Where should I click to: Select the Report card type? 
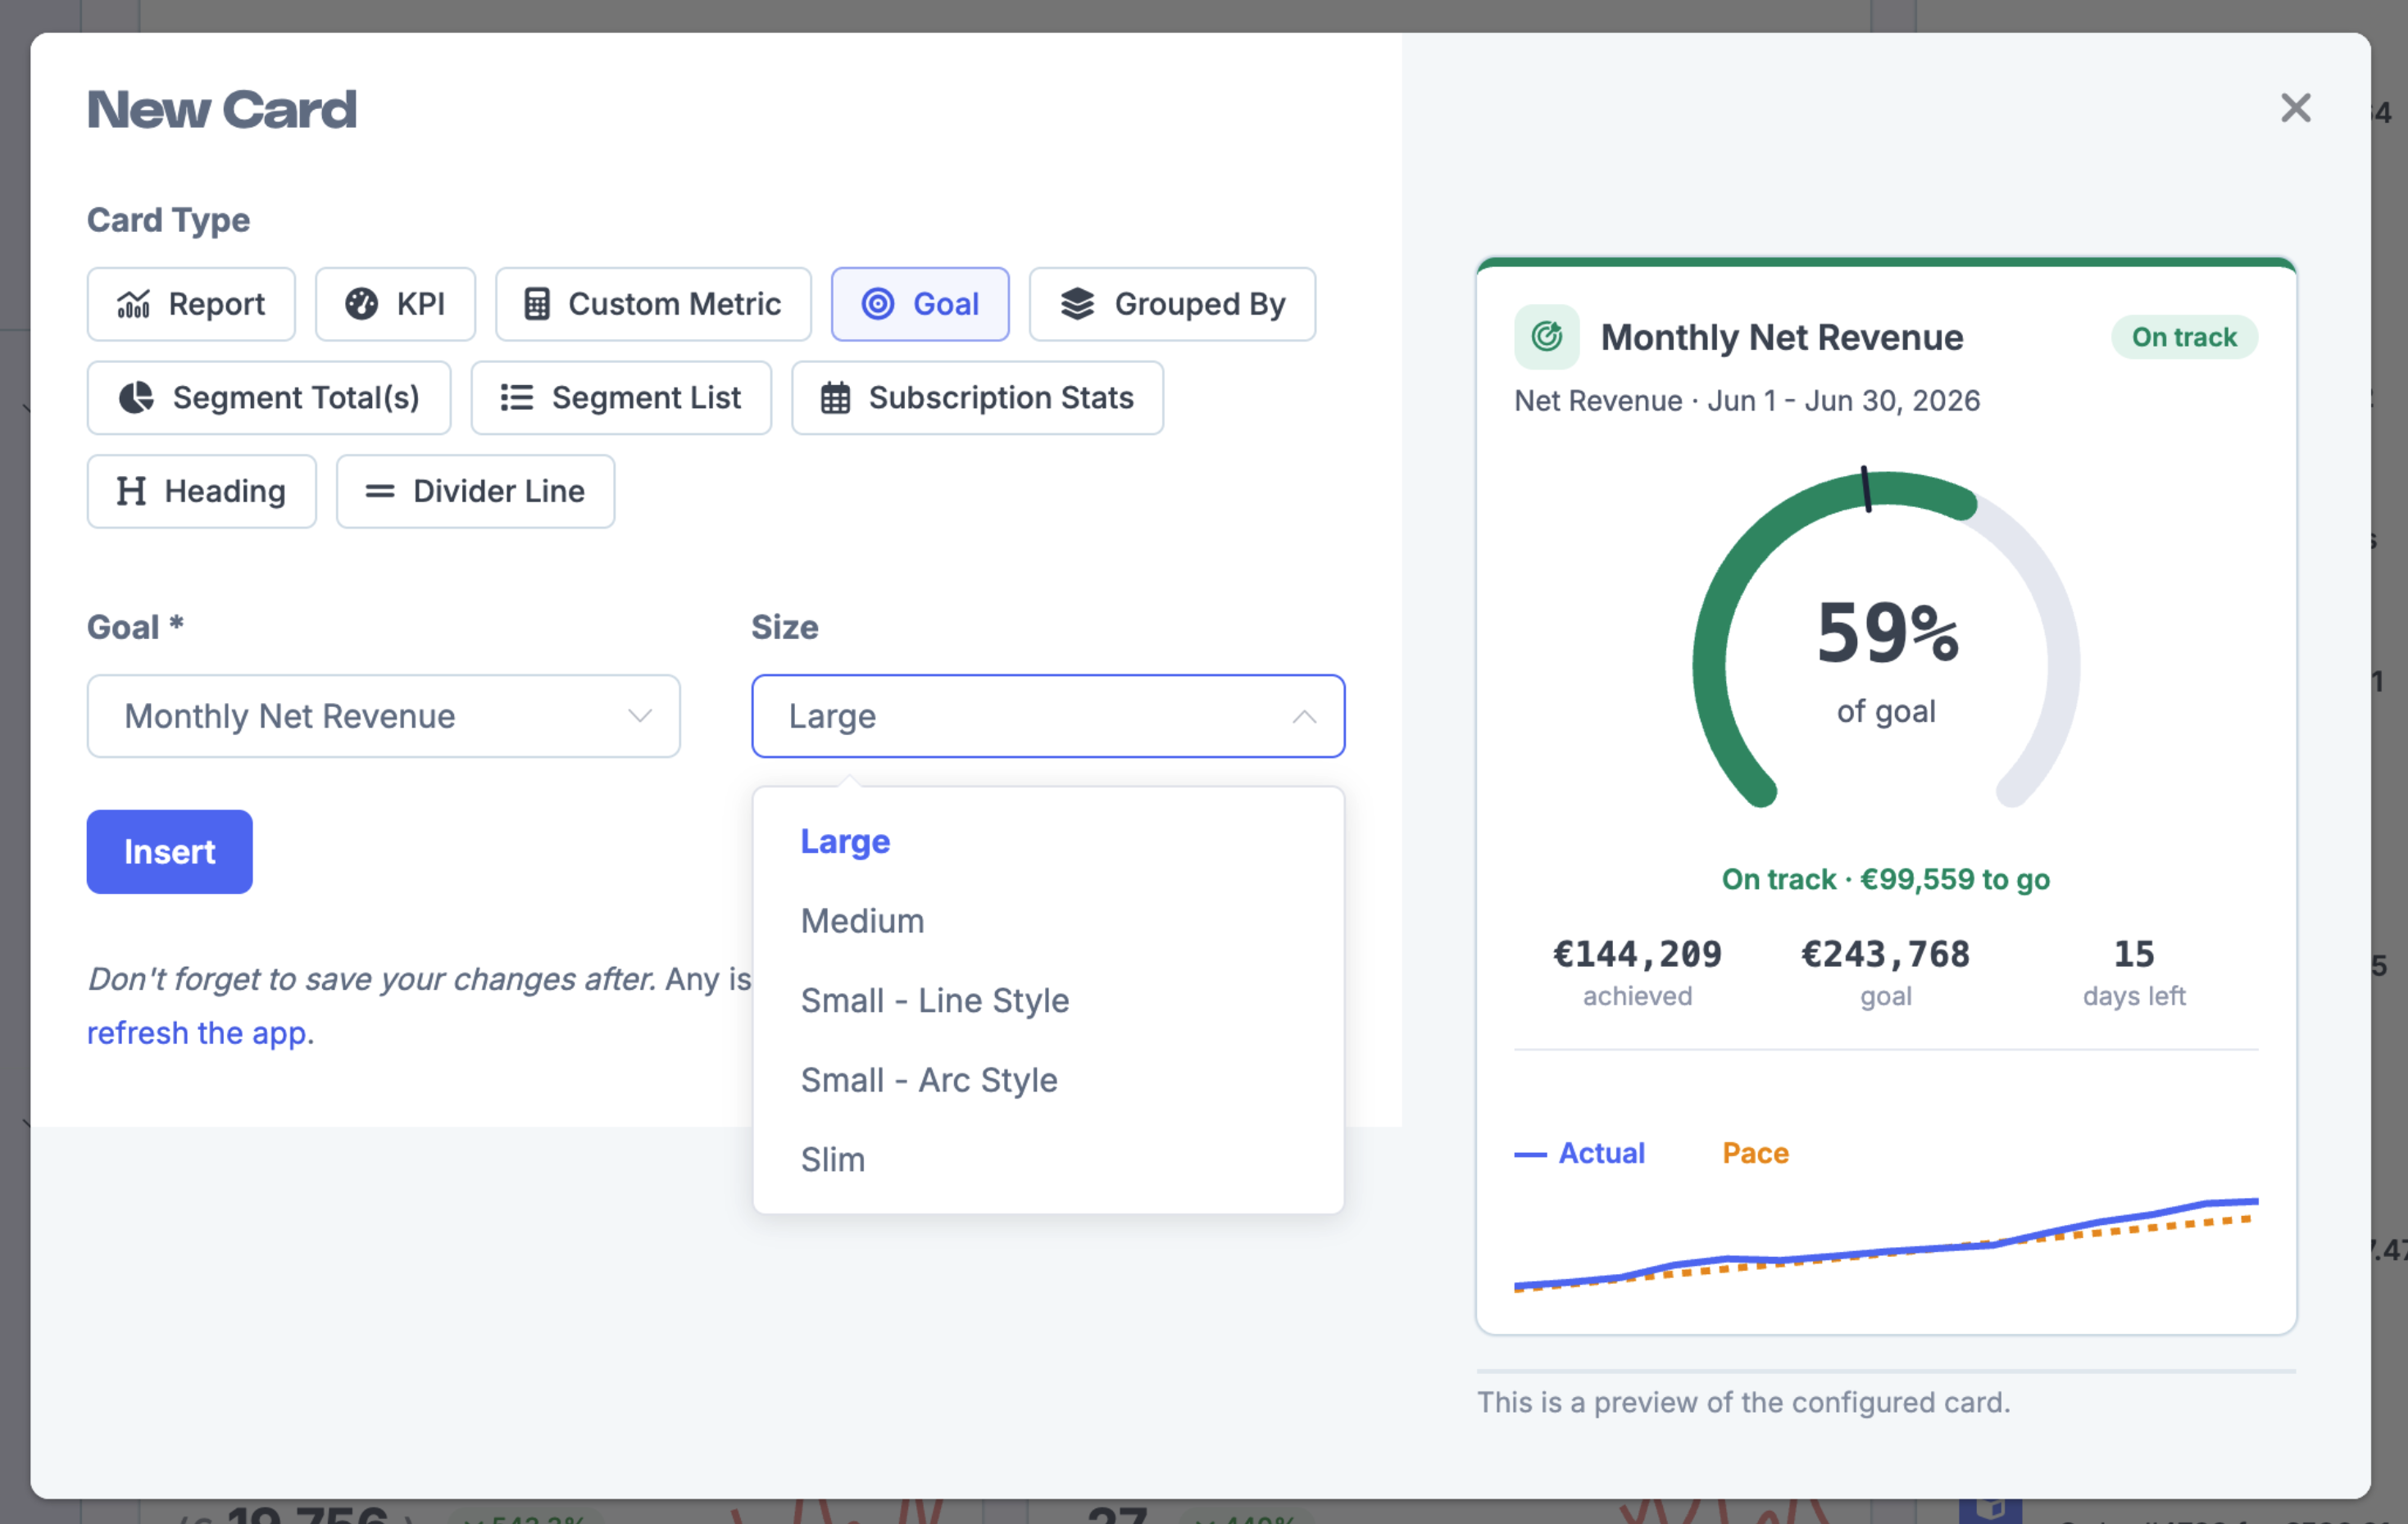[190, 304]
